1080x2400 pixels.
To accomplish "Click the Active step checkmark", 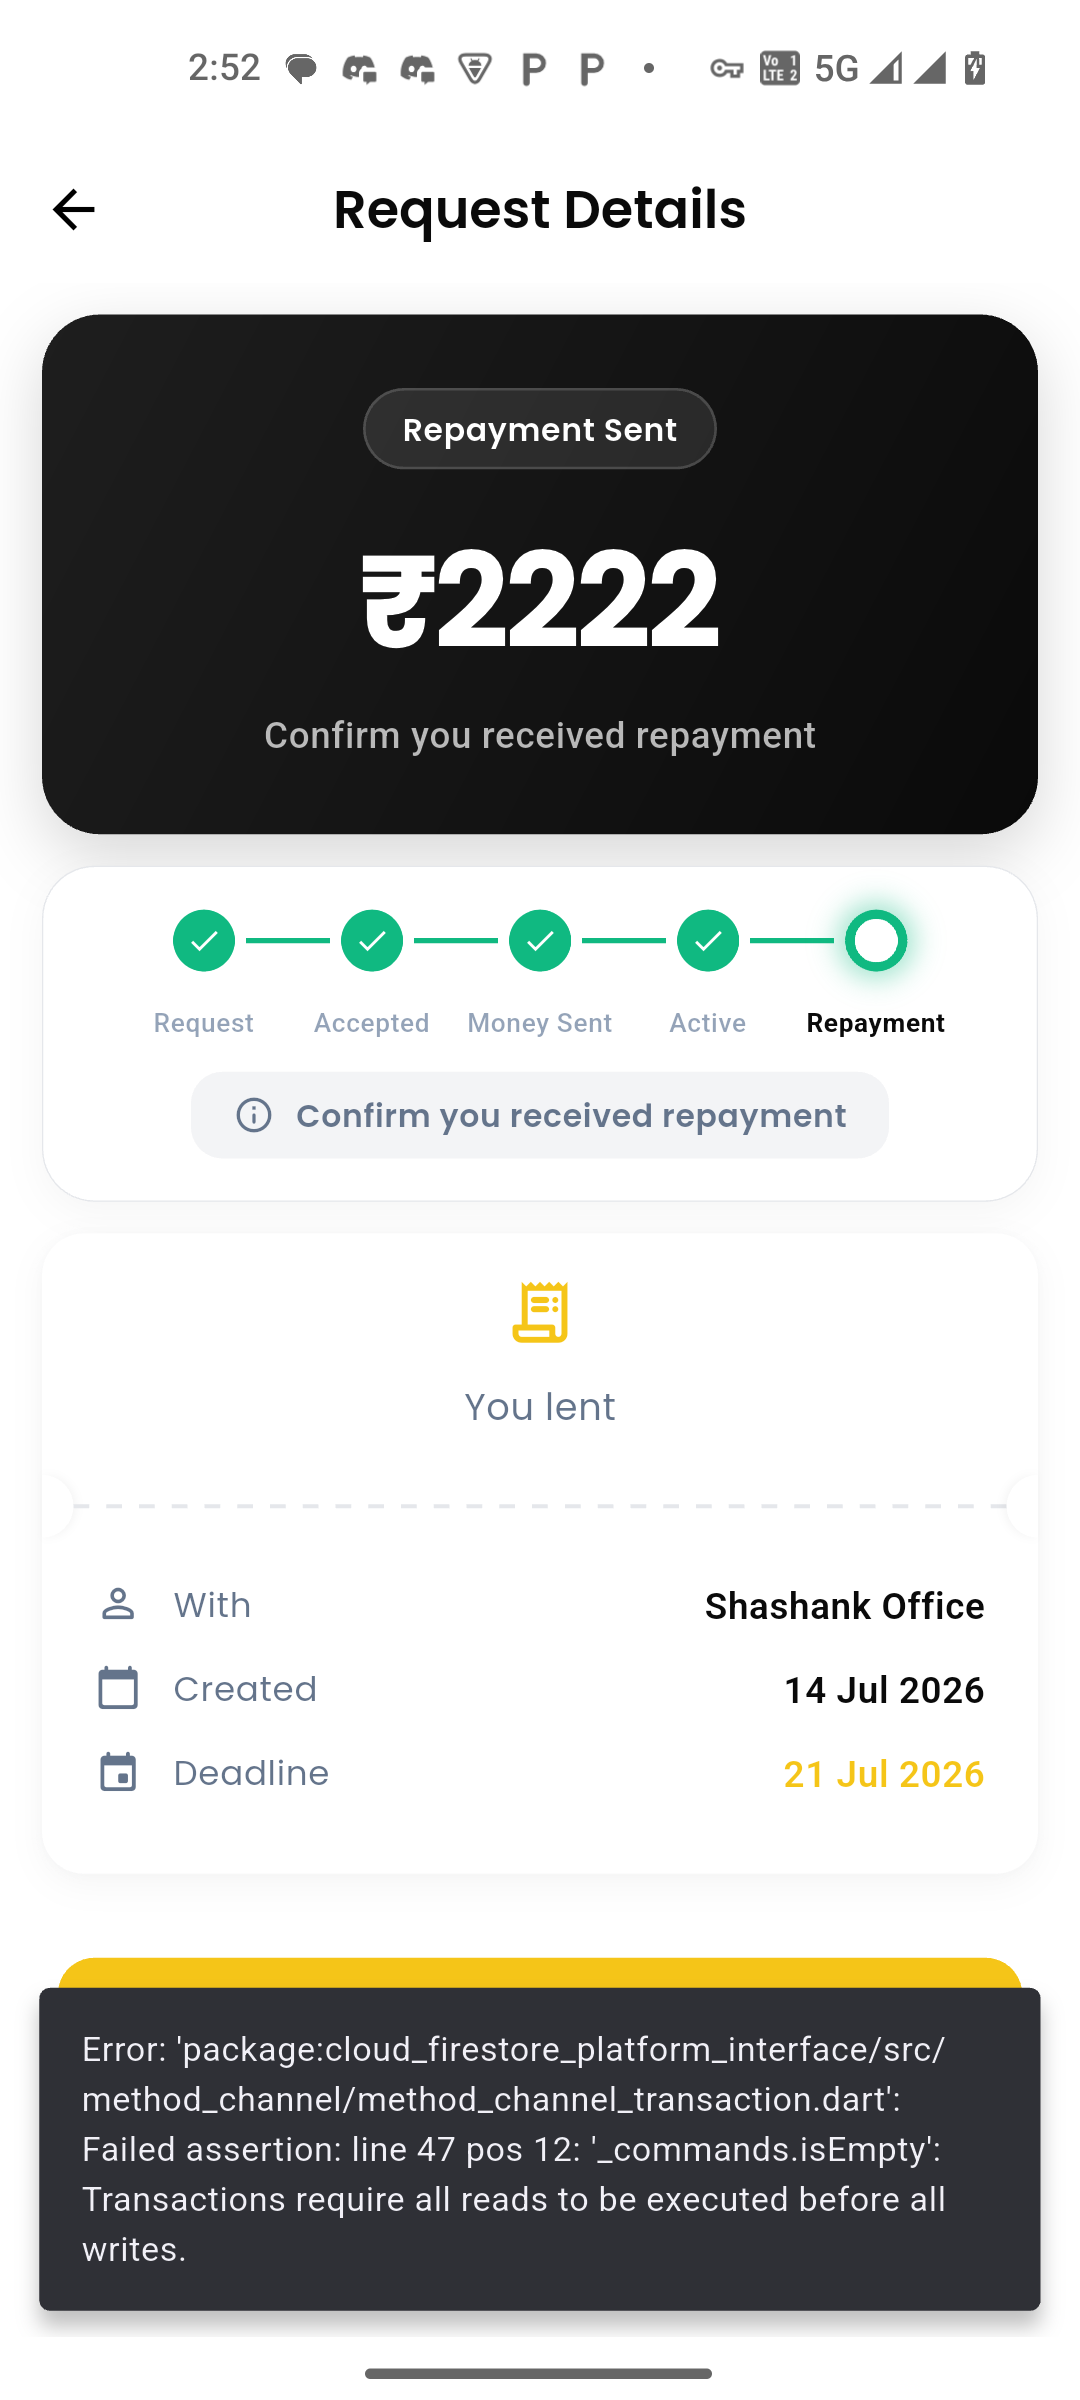I will click(708, 941).
